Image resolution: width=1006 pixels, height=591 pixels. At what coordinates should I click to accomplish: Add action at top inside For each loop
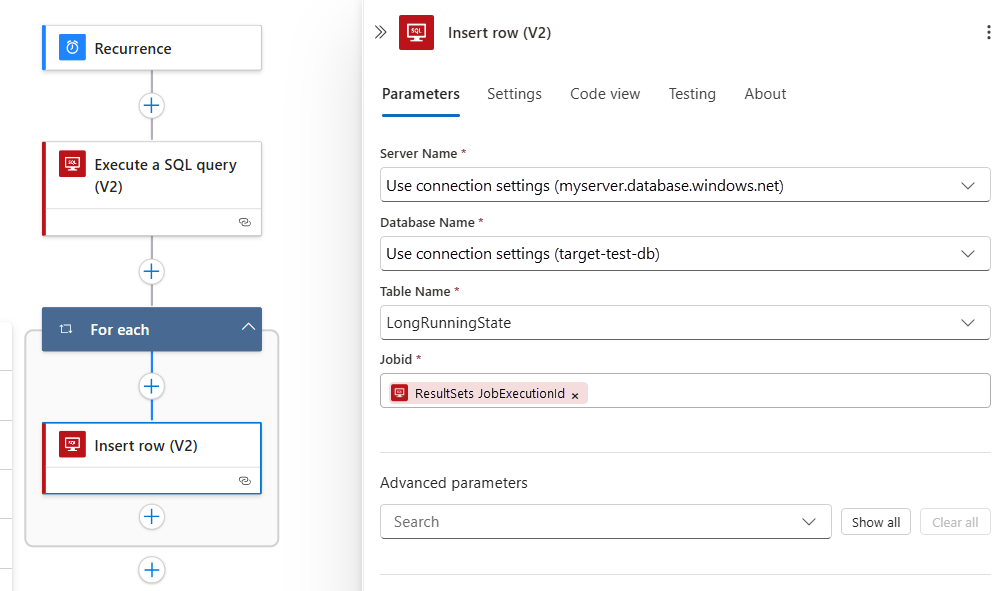(x=152, y=386)
